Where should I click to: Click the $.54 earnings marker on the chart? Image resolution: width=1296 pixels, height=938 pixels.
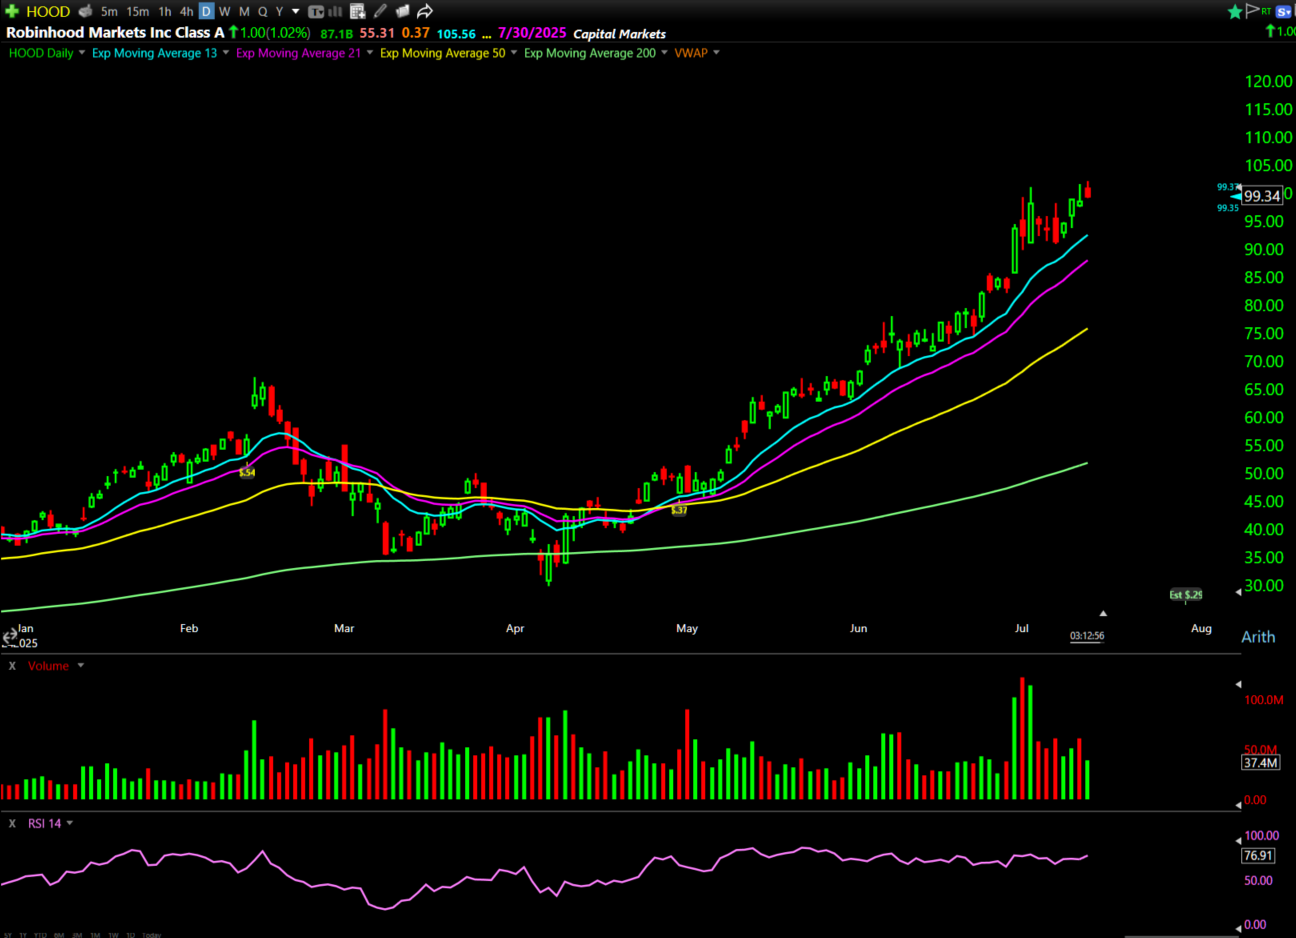[247, 473]
